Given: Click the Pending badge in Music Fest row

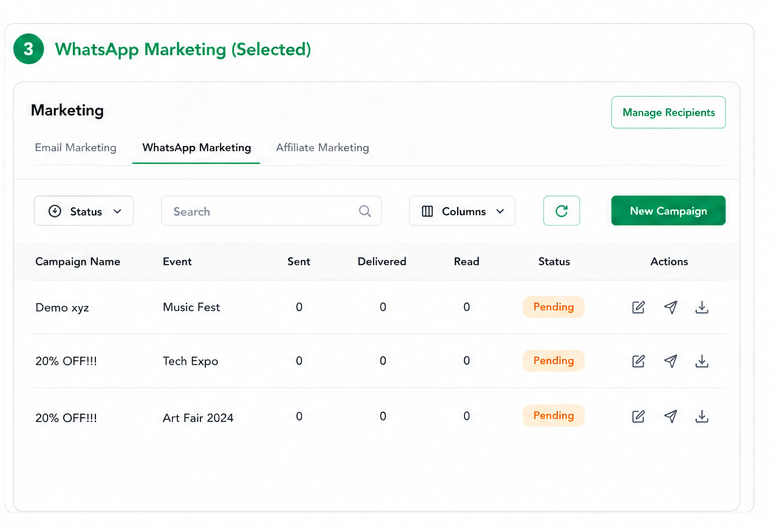Looking at the screenshot, I should click(x=554, y=307).
